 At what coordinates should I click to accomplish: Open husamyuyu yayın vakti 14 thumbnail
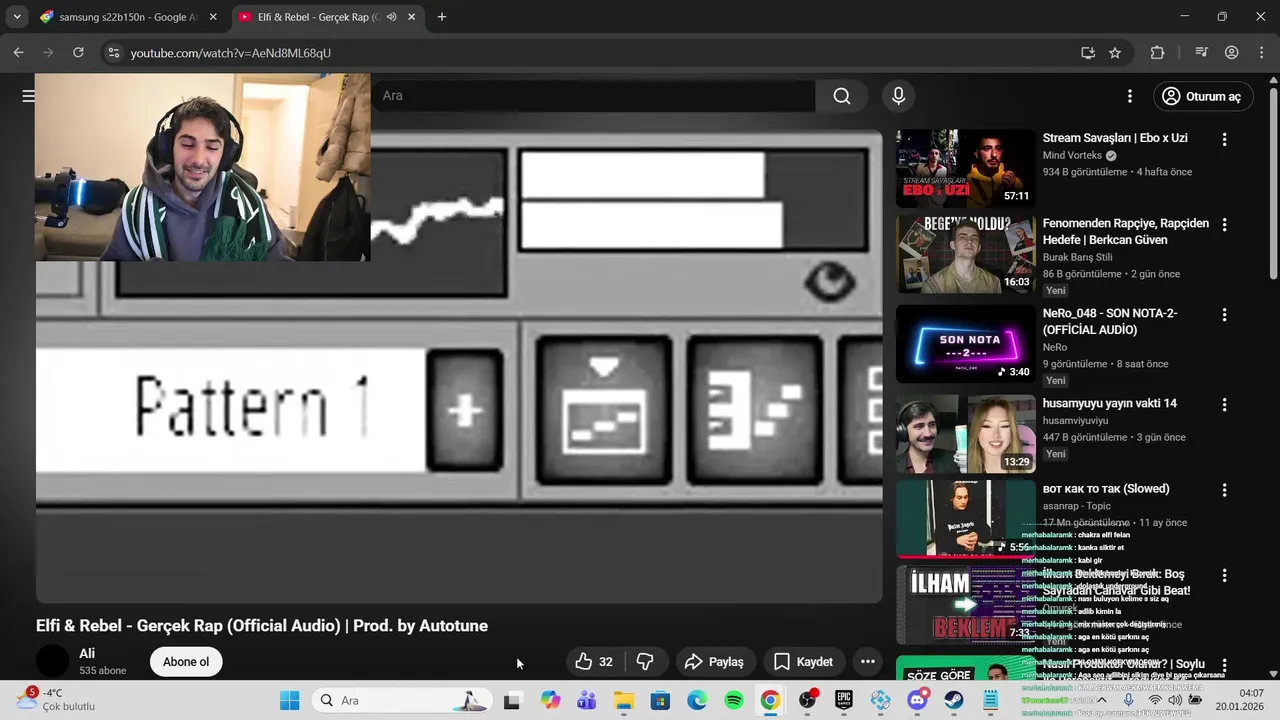click(966, 434)
